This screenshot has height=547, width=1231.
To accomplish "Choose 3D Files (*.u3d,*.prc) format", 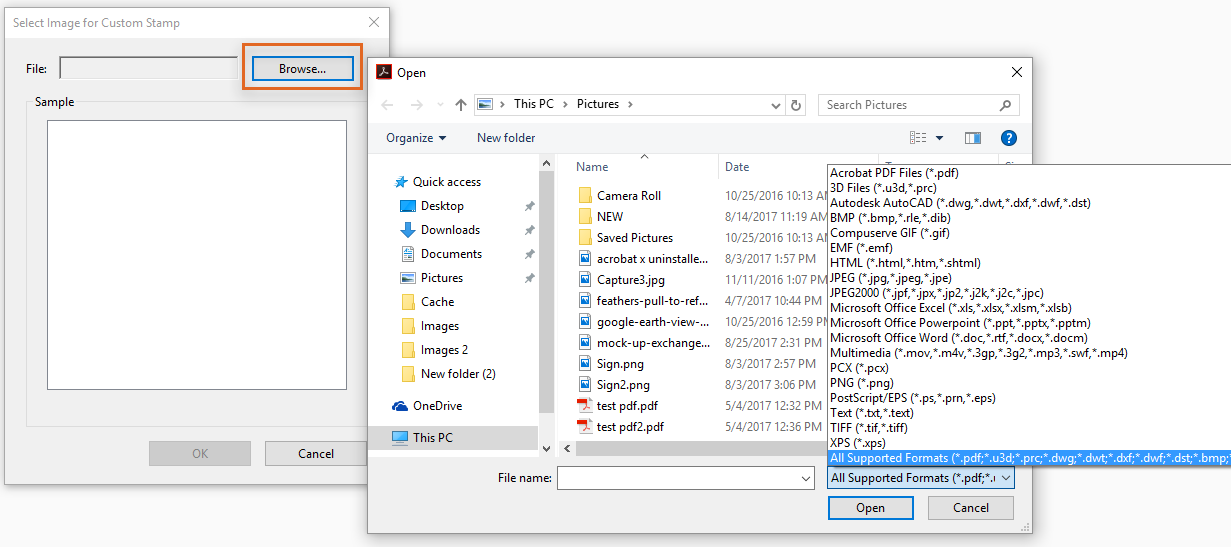I will tap(883, 188).
